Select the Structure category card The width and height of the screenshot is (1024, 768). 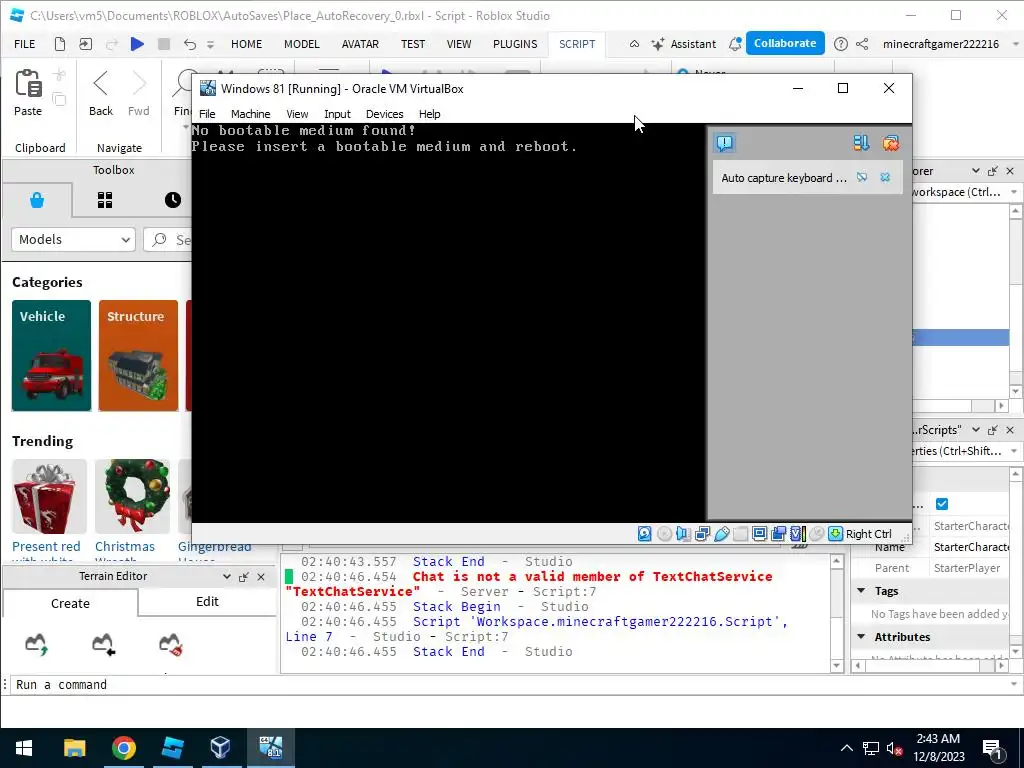[138, 356]
